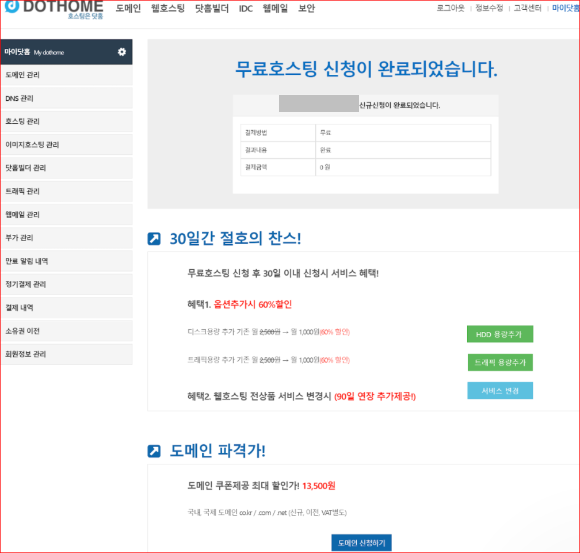Open the IDC top menu
This screenshot has height=553, width=580.
246,8
